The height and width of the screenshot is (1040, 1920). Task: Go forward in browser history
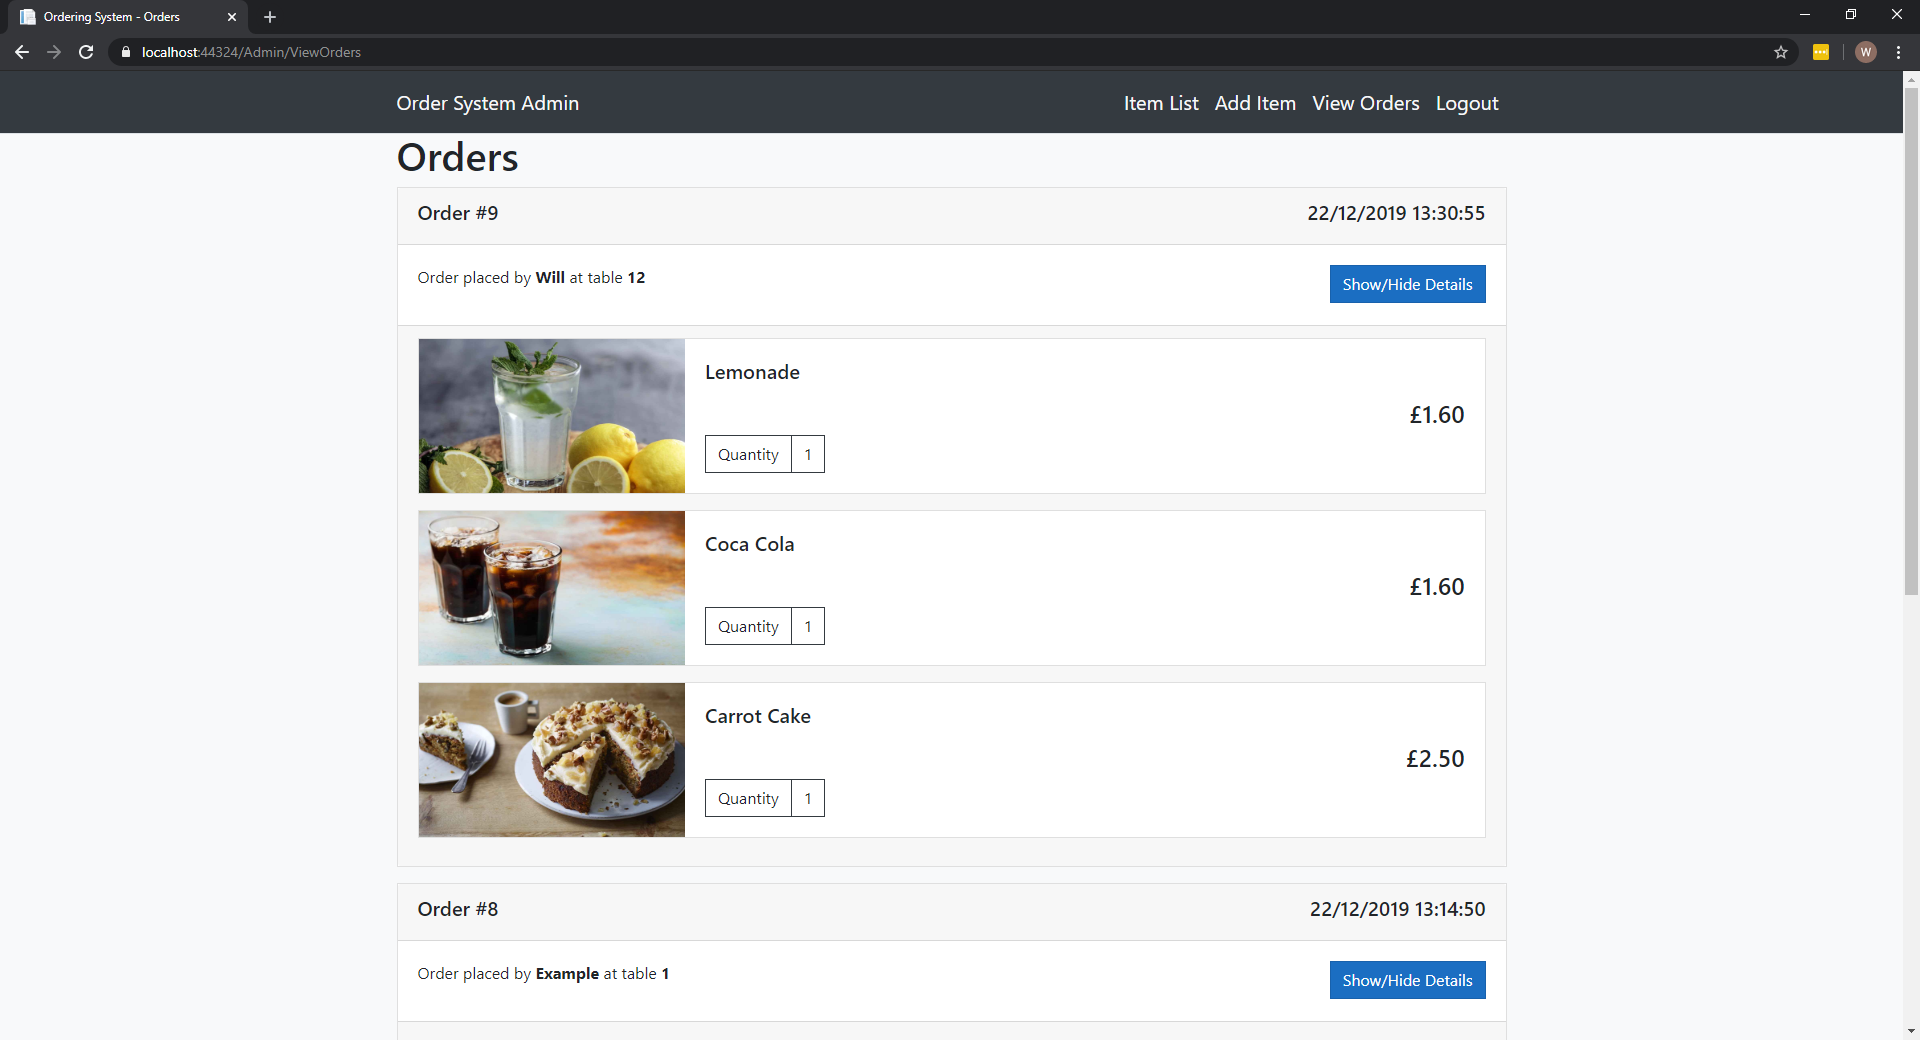tap(54, 52)
